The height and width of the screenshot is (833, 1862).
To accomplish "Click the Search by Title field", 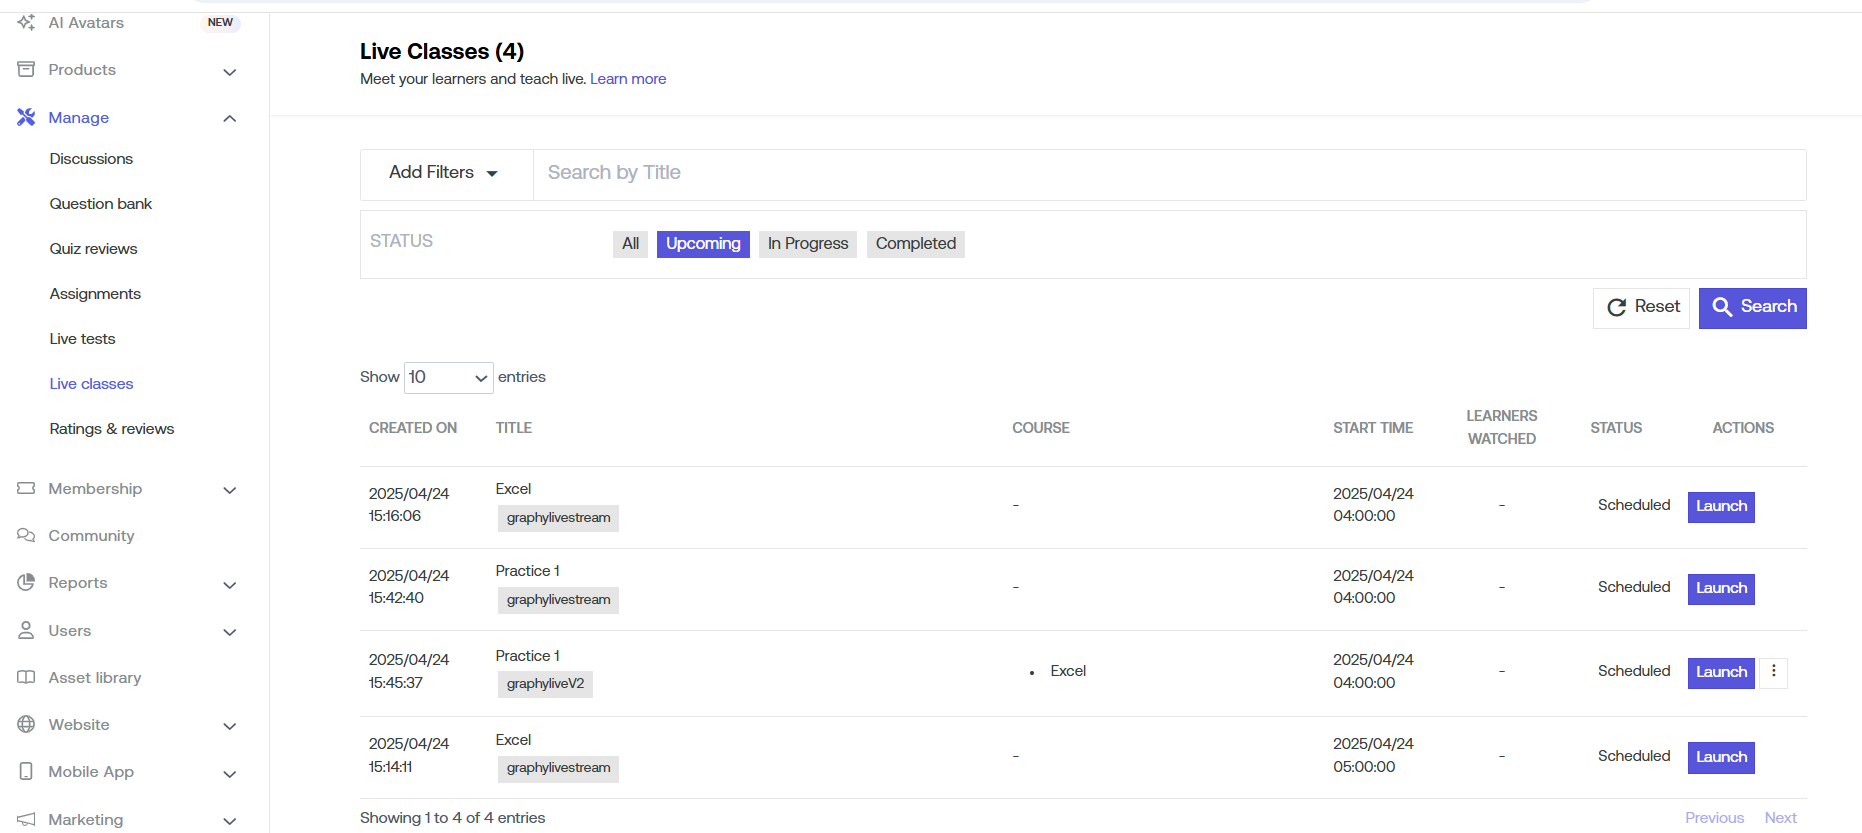I will click(x=1168, y=173).
